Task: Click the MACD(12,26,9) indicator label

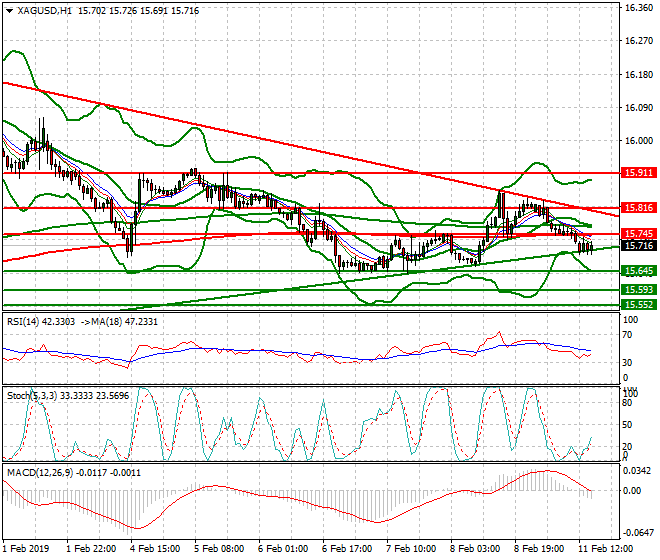Action: point(40,473)
